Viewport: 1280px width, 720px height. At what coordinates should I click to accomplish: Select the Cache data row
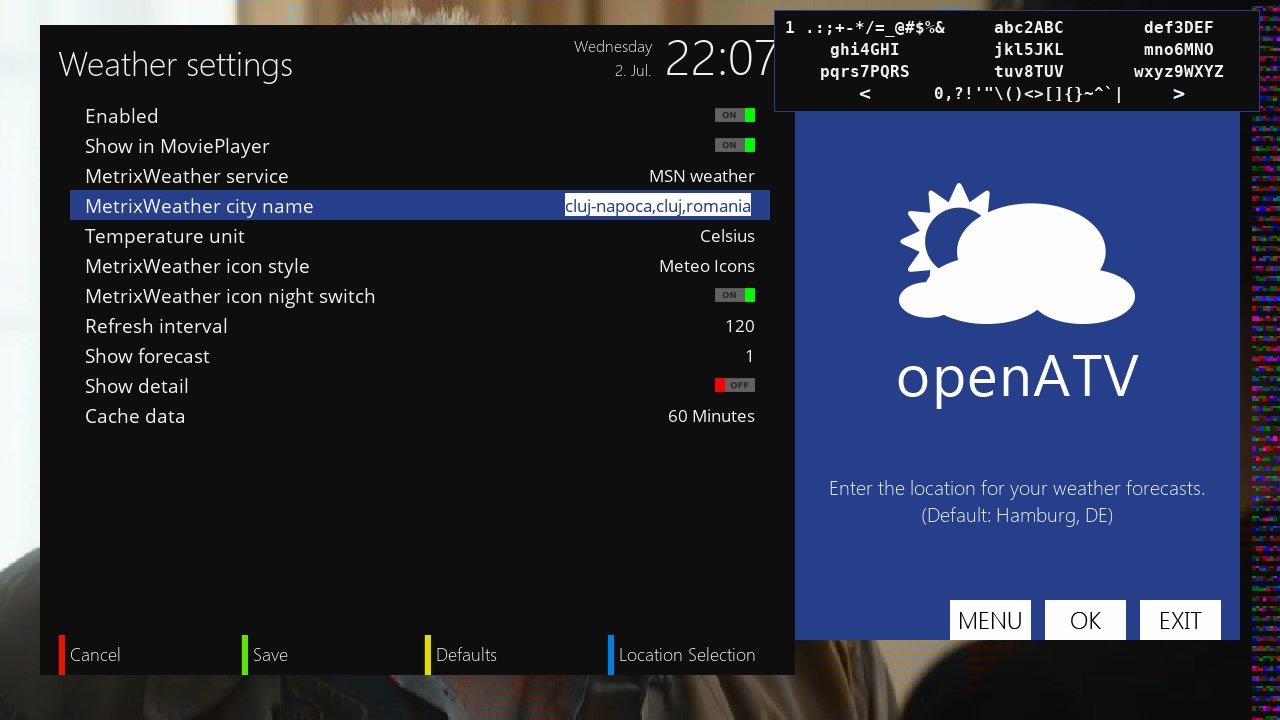pyautogui.click(x=419, y=416)
